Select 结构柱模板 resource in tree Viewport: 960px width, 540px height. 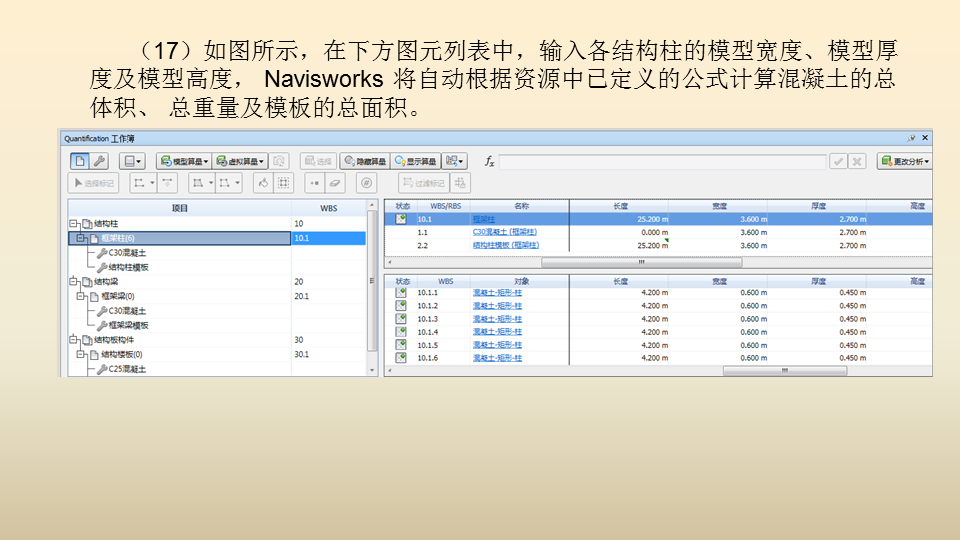pyautogui.click(x=129, y=267)
